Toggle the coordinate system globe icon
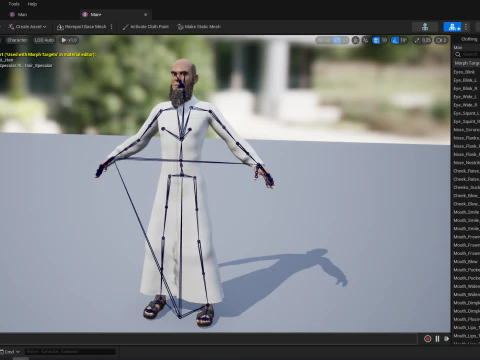This screenshot has width=480, height=360. coord(356,40)
